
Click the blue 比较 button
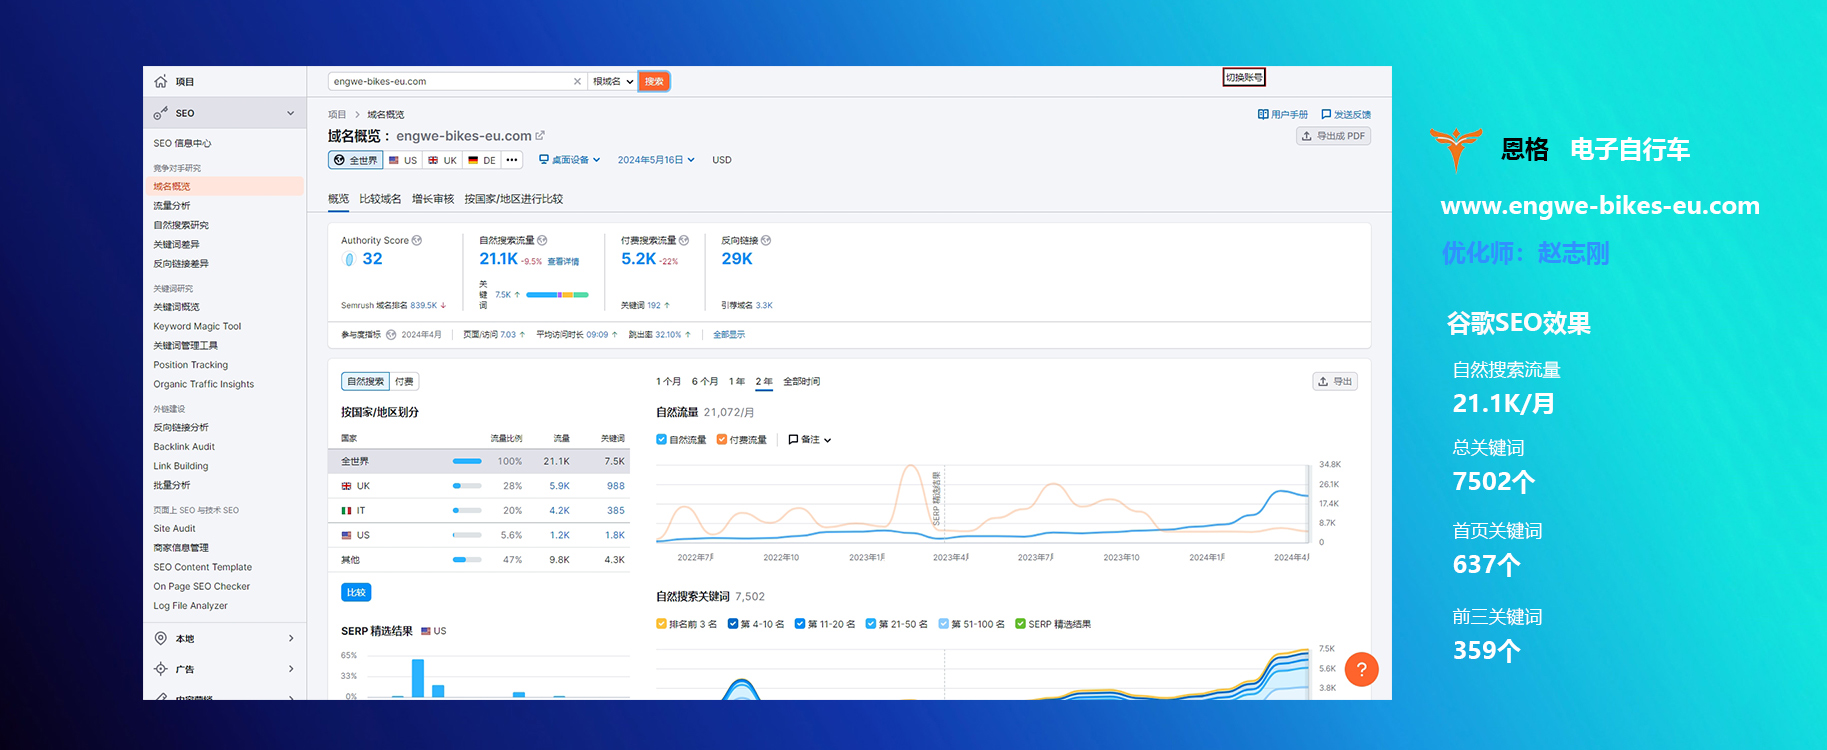coord(356,592)
